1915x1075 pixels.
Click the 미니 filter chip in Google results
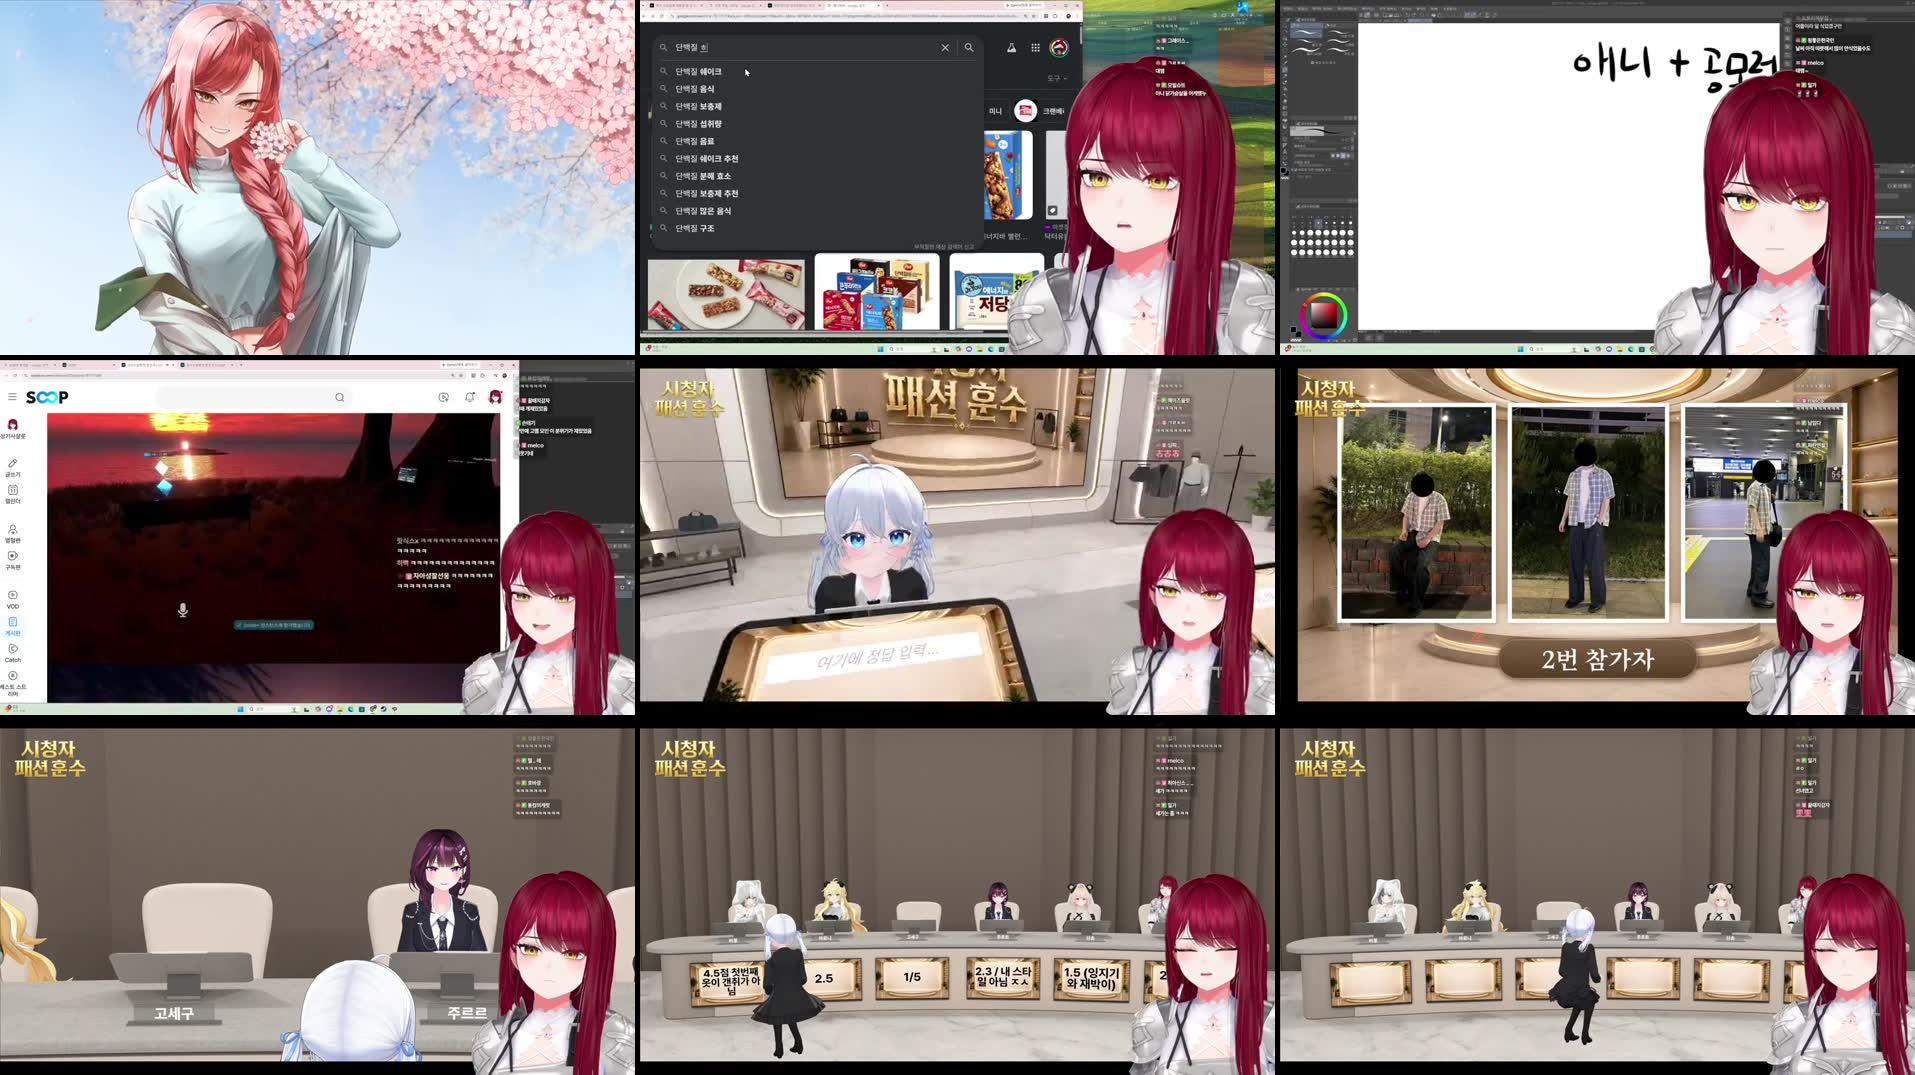995,111
